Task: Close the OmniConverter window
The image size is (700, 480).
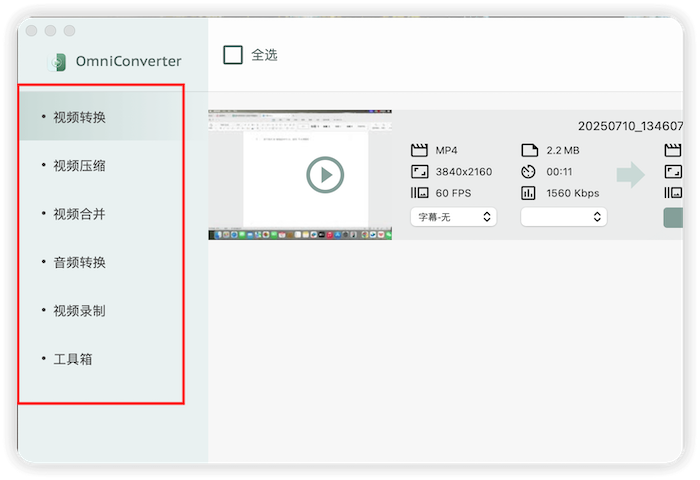Action: click(32, 31)
